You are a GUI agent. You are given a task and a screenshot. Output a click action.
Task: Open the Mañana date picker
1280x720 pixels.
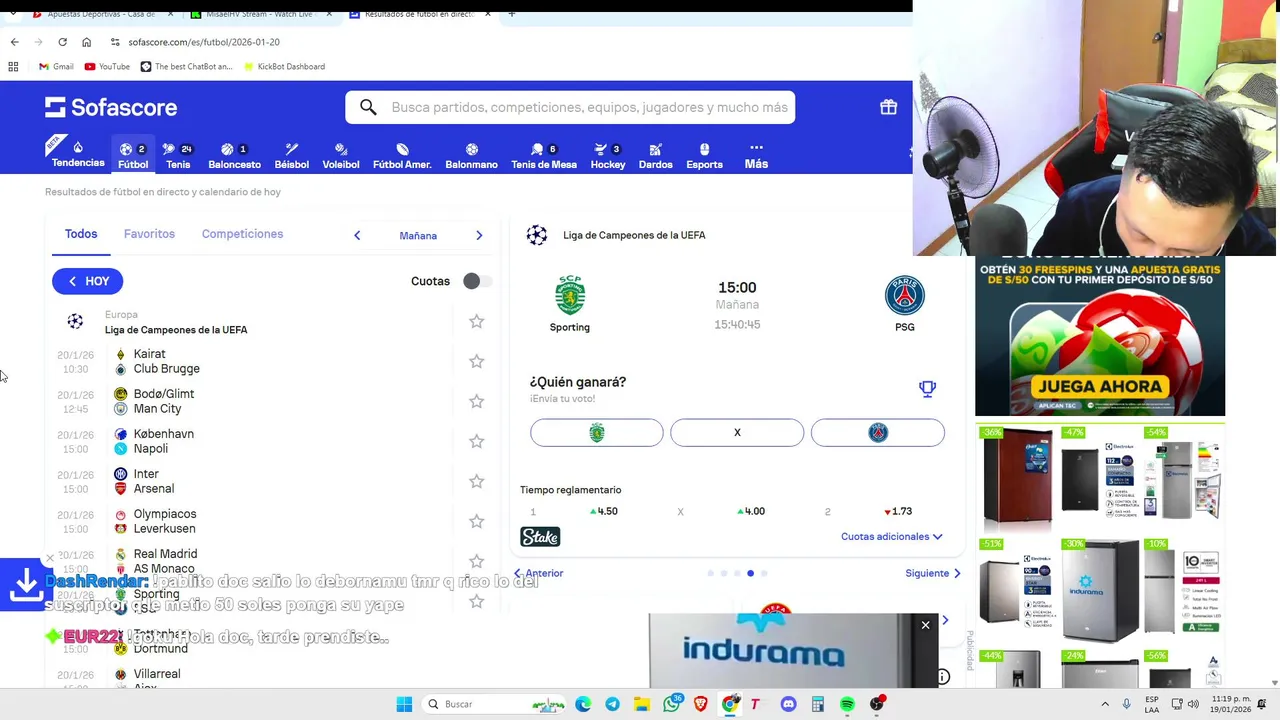(418, 236)
